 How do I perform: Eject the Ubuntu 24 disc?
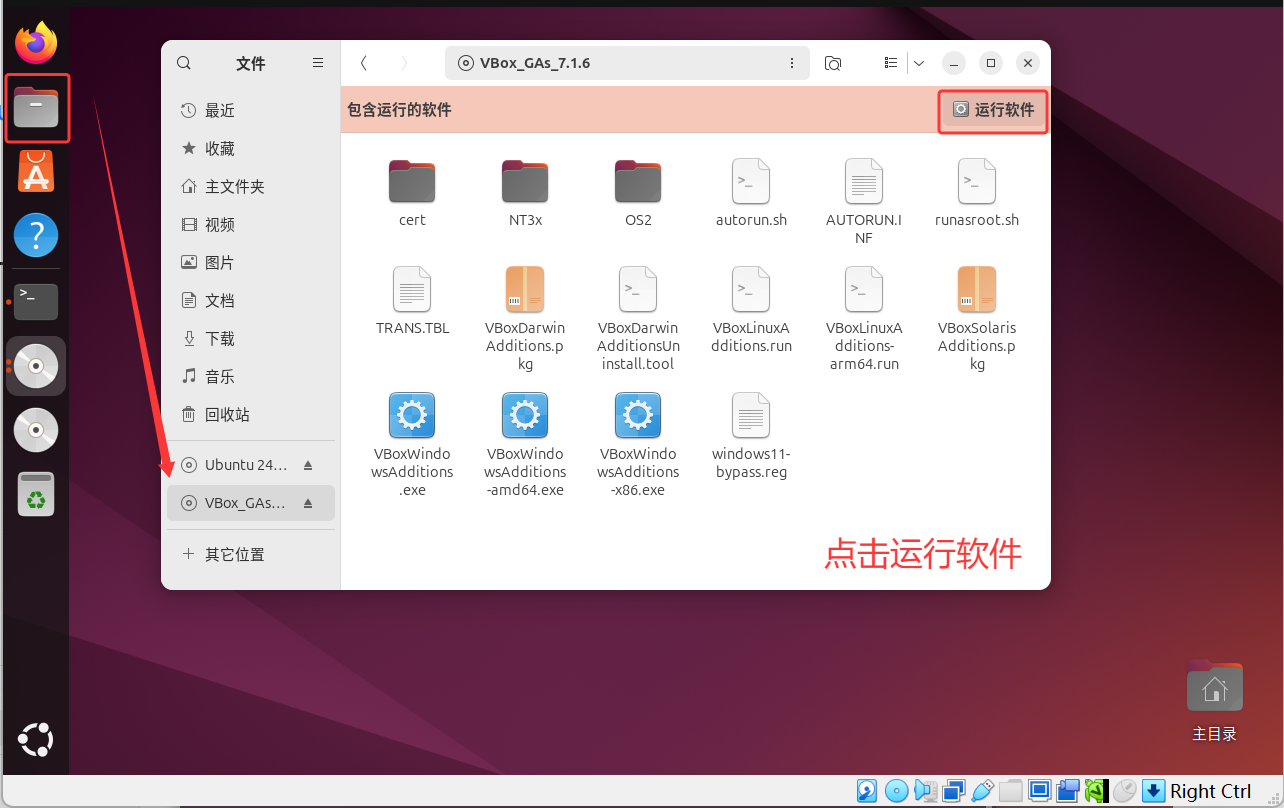point(308,465)
